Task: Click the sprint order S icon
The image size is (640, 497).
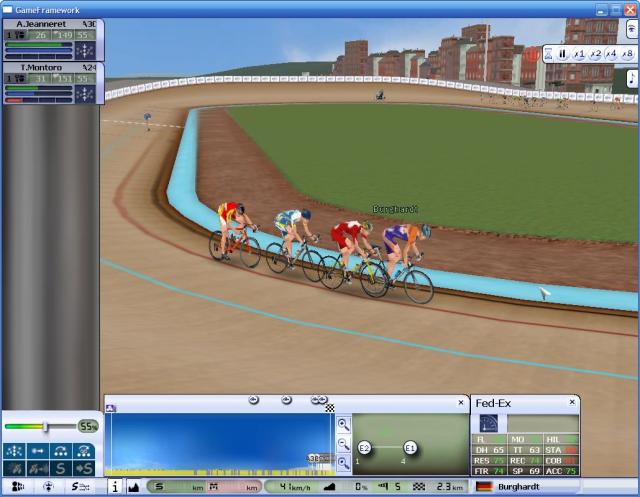Action: click(x=62, y=468)
